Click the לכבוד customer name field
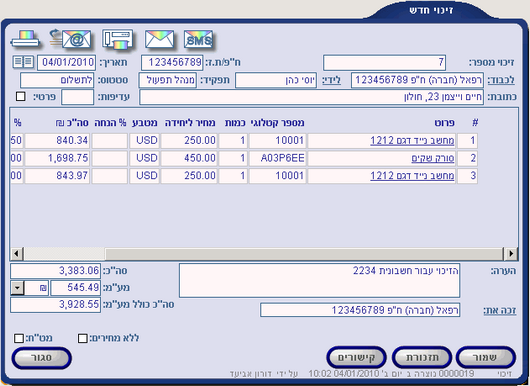The image size is (530, 386). pyautogui.click(x=417, y=80)
